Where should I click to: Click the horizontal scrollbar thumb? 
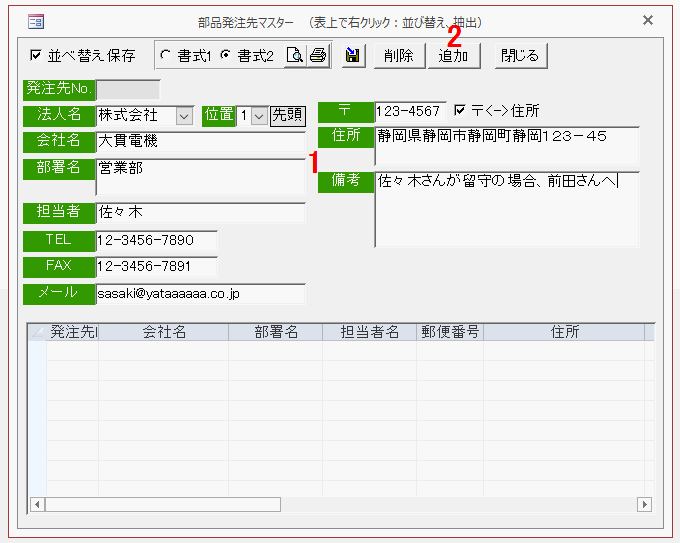[x=163, y=504]
